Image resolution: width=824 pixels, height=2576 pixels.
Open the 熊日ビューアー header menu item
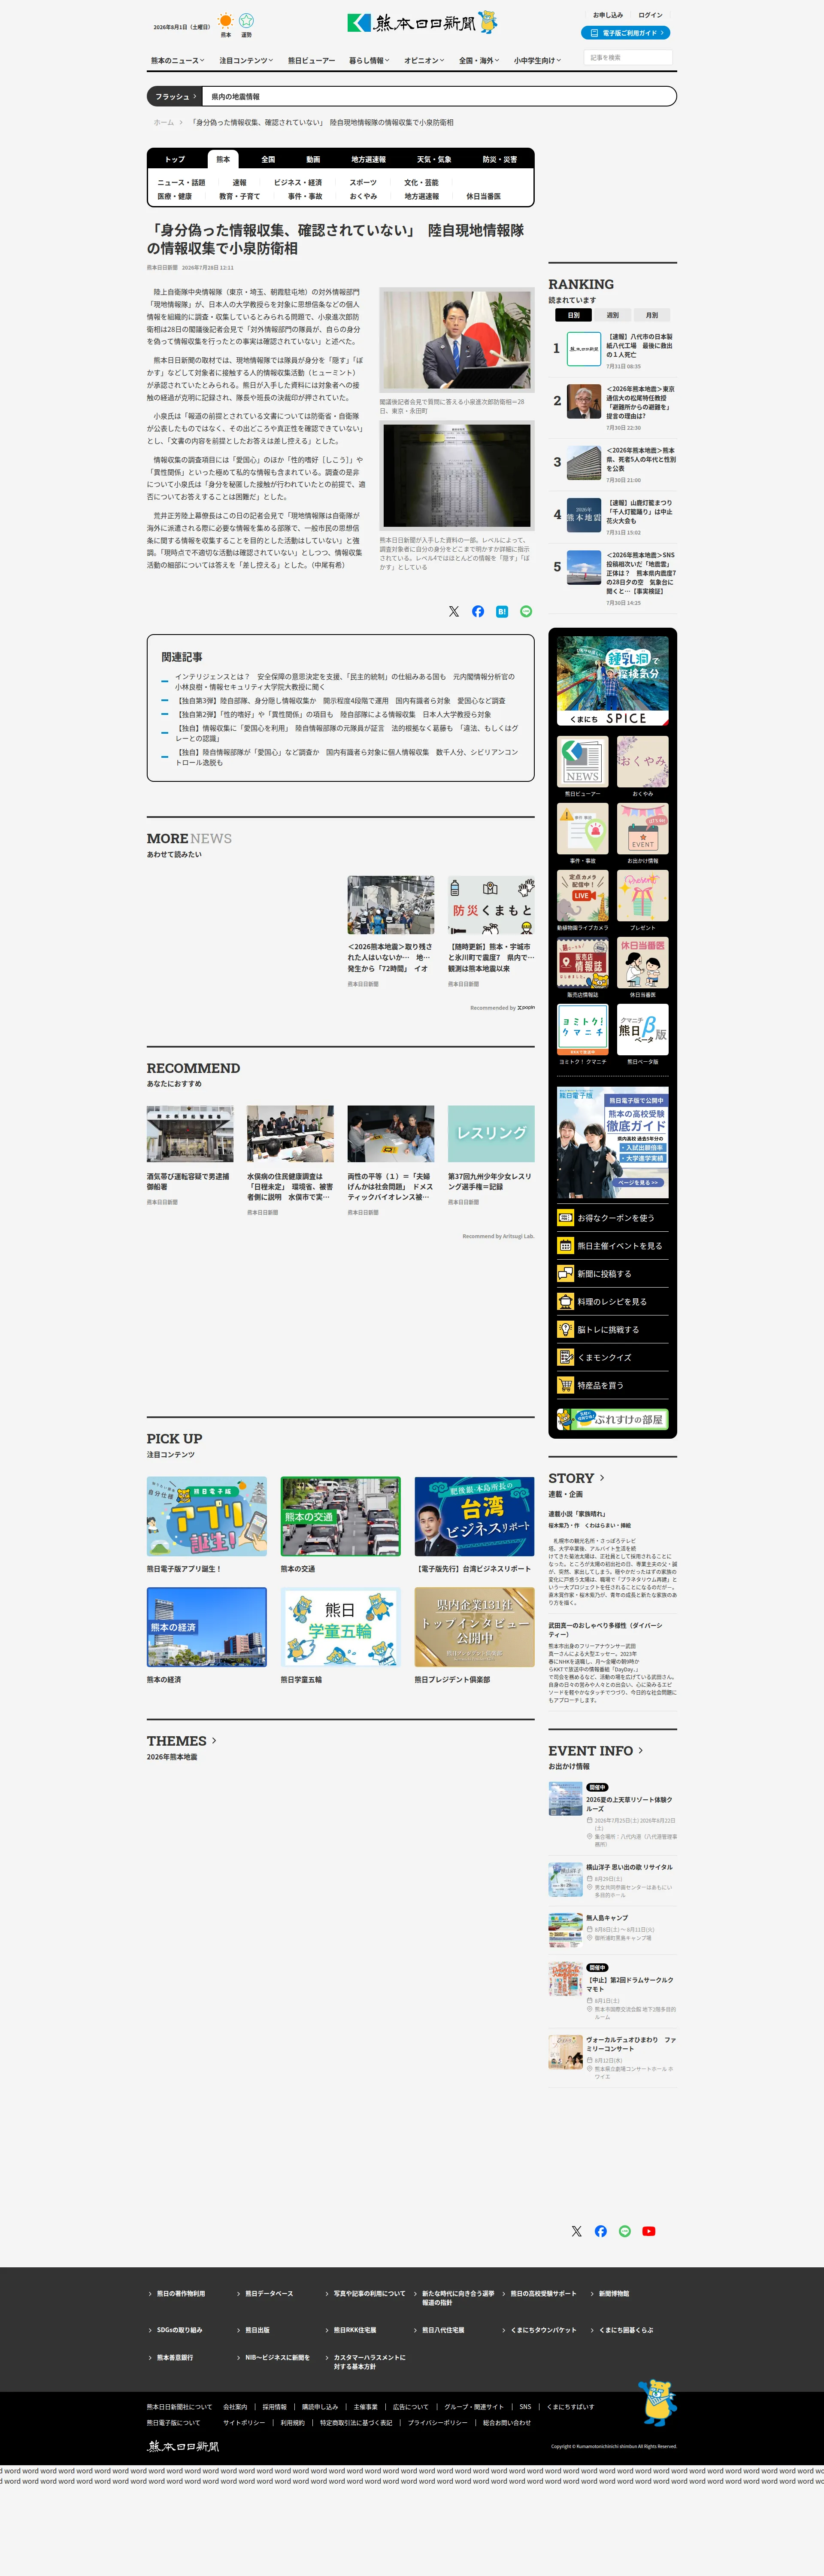pyautogui.click(x=312, y=61)
